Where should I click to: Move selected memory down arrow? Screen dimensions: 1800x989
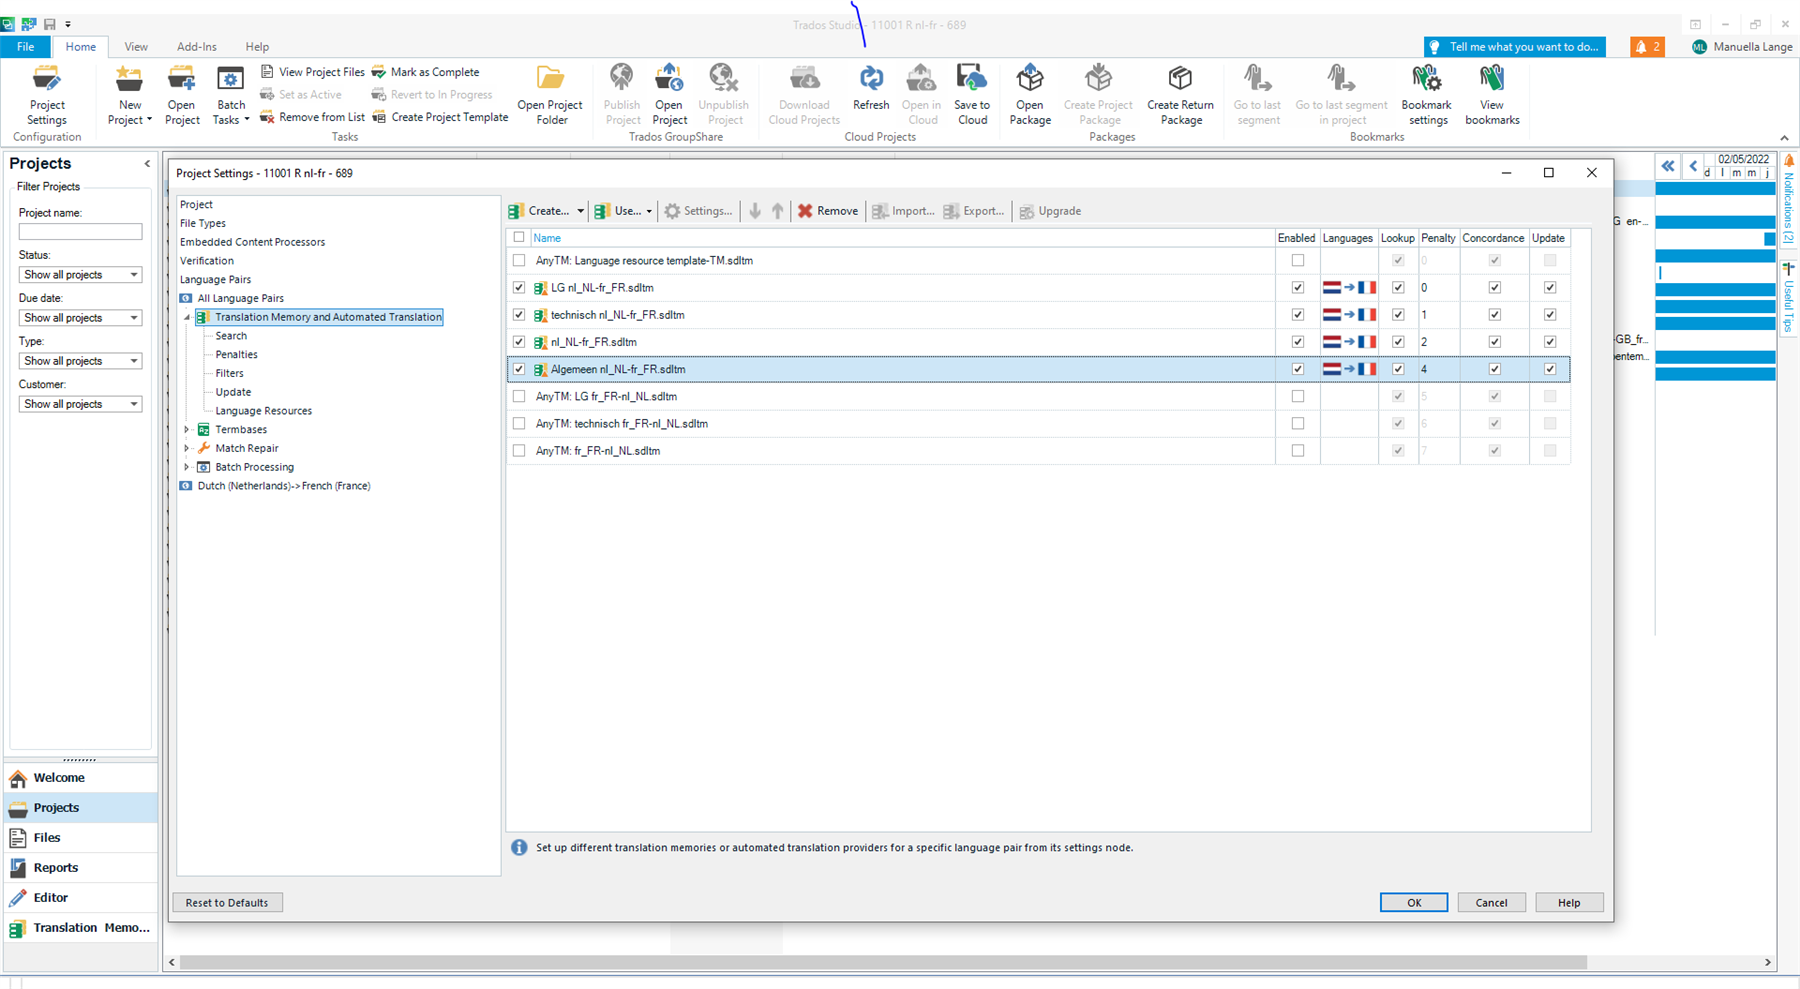click(x=755, y=211)
